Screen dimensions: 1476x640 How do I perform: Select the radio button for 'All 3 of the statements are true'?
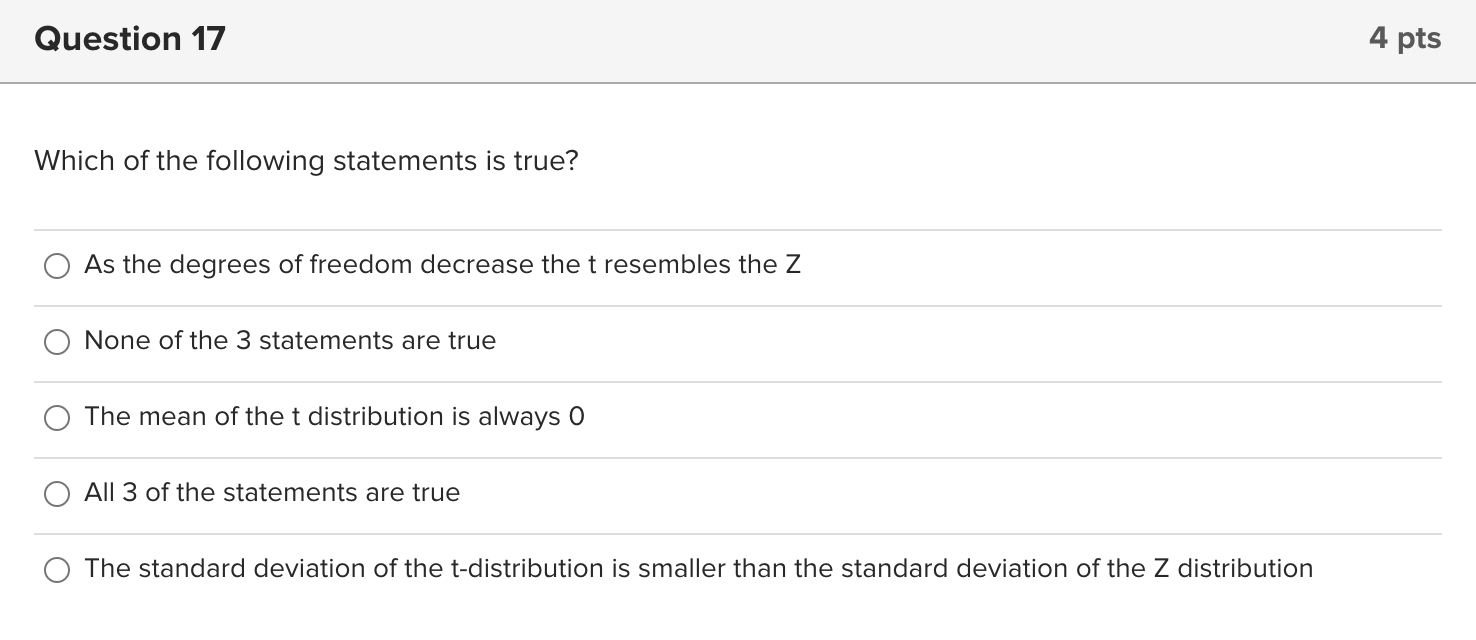click(56, 493)
